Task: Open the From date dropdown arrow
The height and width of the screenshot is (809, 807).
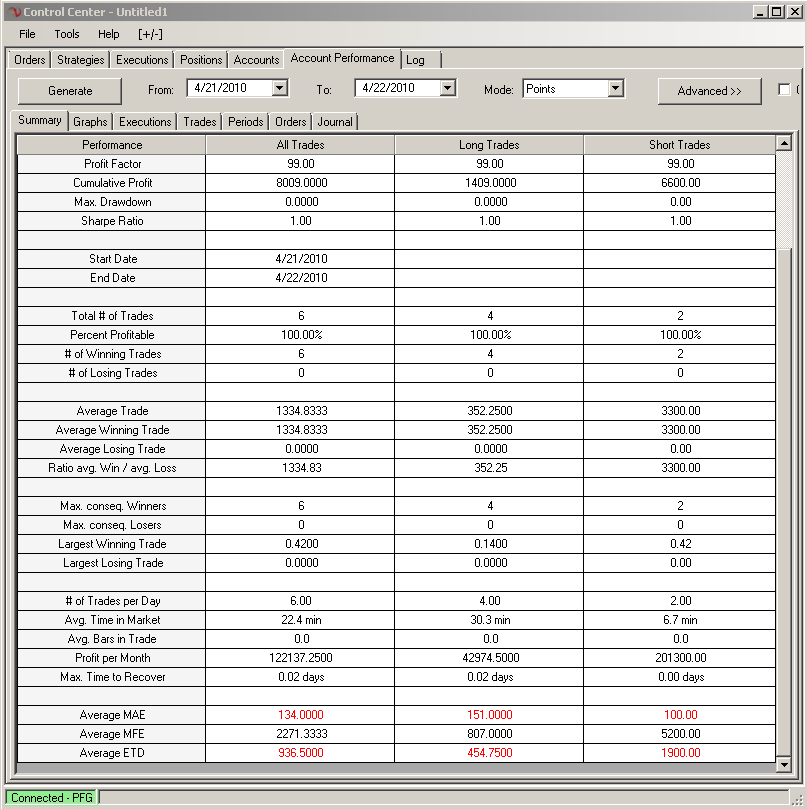Action: tap(279, 88)
